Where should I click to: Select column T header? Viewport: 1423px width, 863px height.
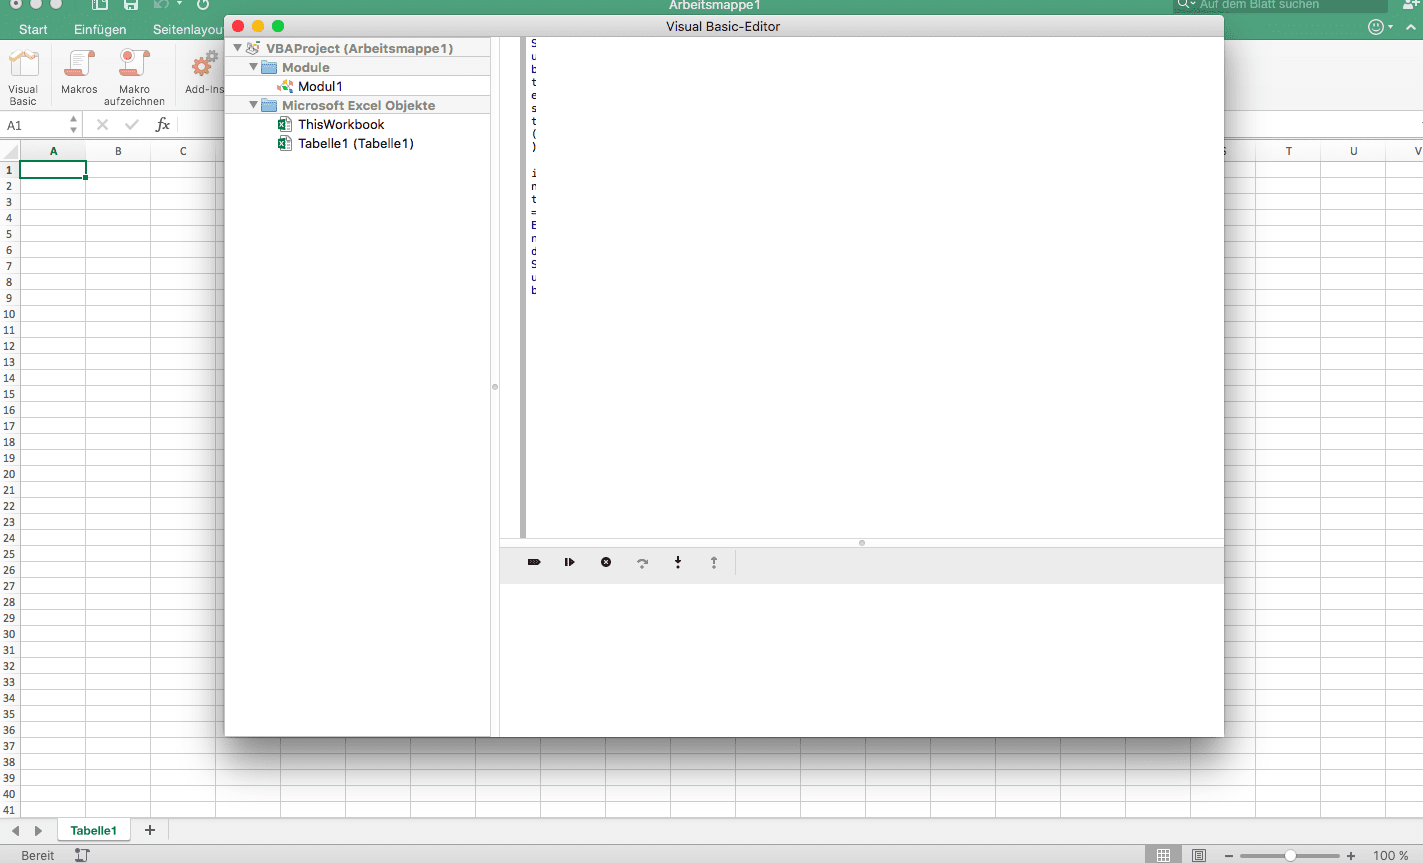click(x=1288, y=151)
